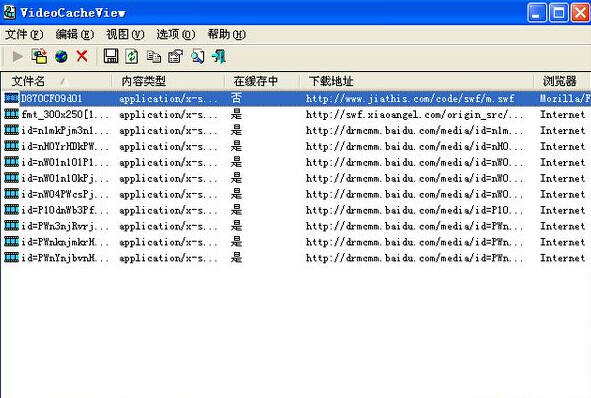Click the Exit door toolbar icon
The width and height of the screenshot is (591, 398).
point(219,57)
